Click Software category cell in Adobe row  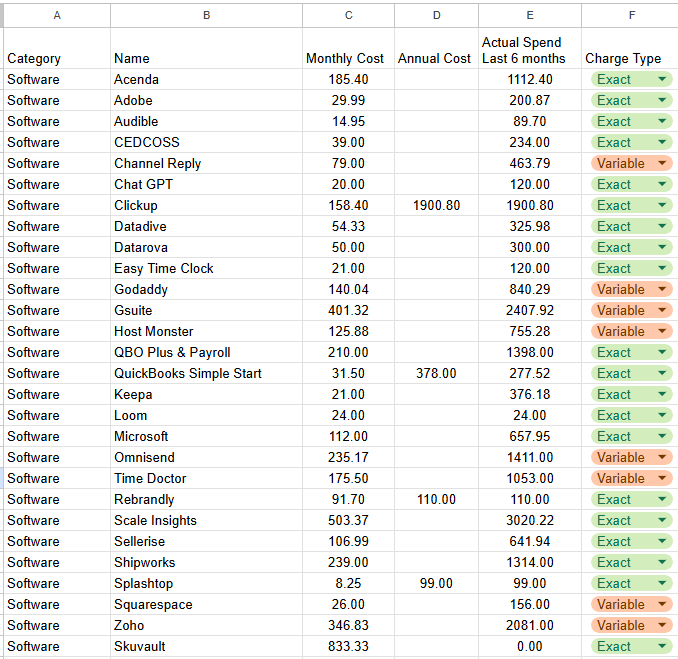click(57, 100)
